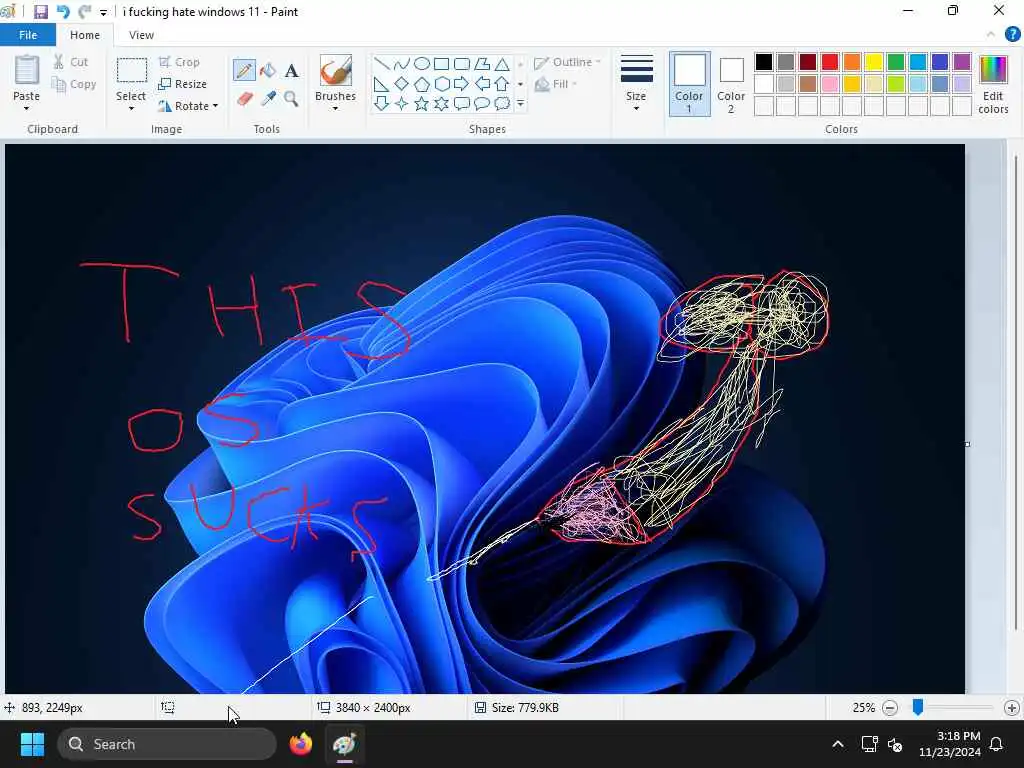1024x768 pixels.
Task: Choose the Pentagon shape
Action: pyautogui.click(x=422, y=84)
